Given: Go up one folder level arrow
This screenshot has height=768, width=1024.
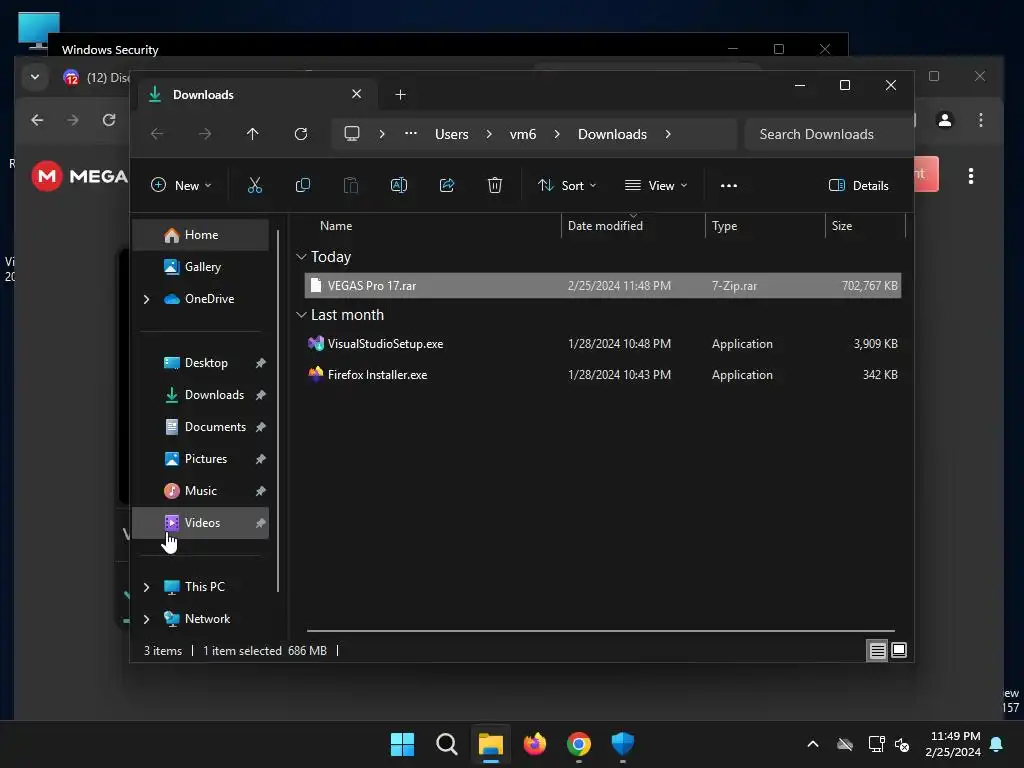Looking at the screenshot, I should click(x=253, y=134).
